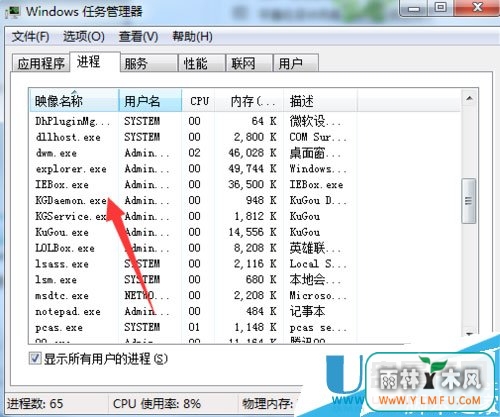
Task: Sort by 映像名称 column header
Action: (x=74, y=100)
